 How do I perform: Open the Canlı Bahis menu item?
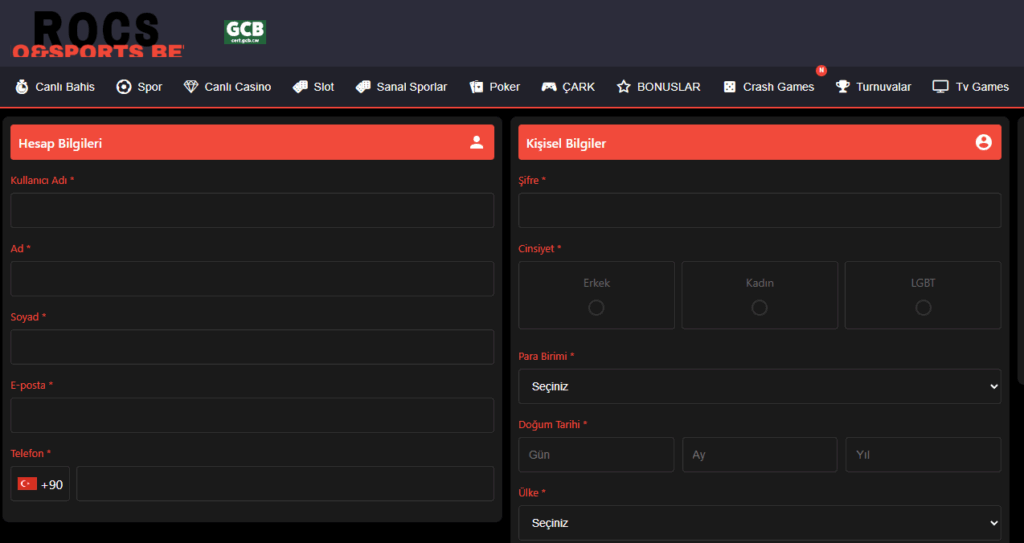pyautogui.click(x=55, y=86)
